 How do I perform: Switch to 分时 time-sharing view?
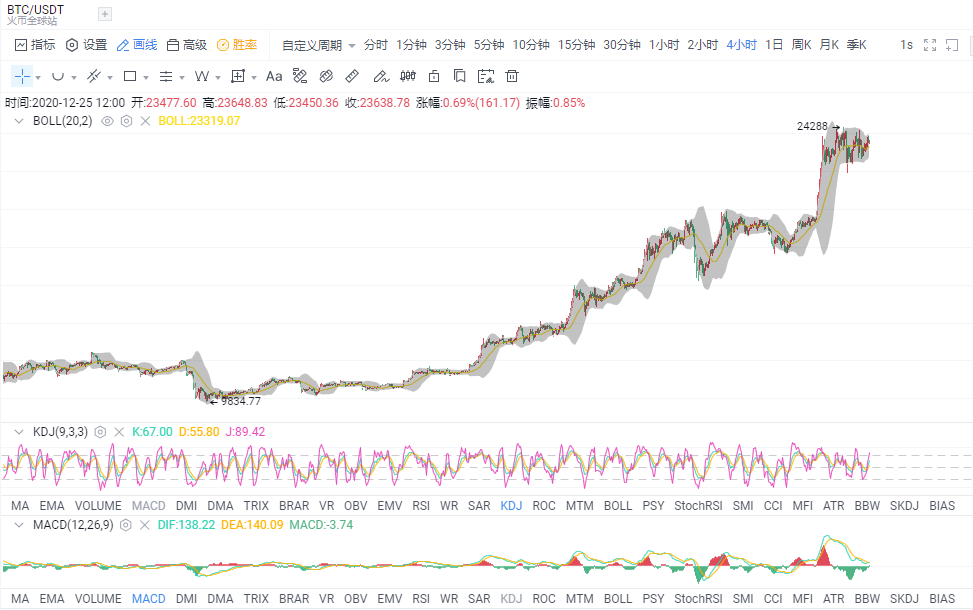(375, 45)
